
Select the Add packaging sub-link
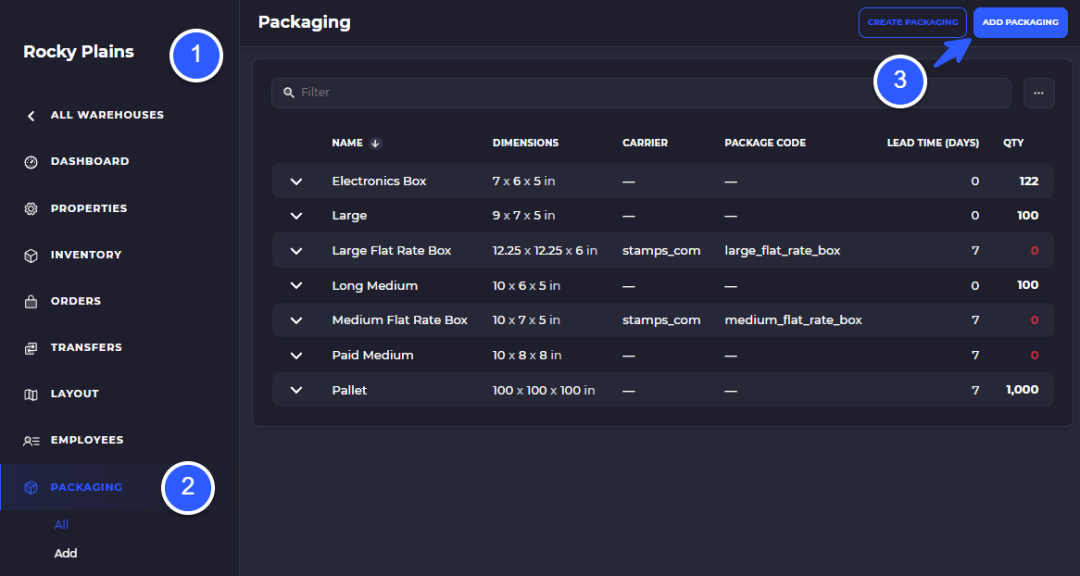pyautogui.click(x=65, y=553)
